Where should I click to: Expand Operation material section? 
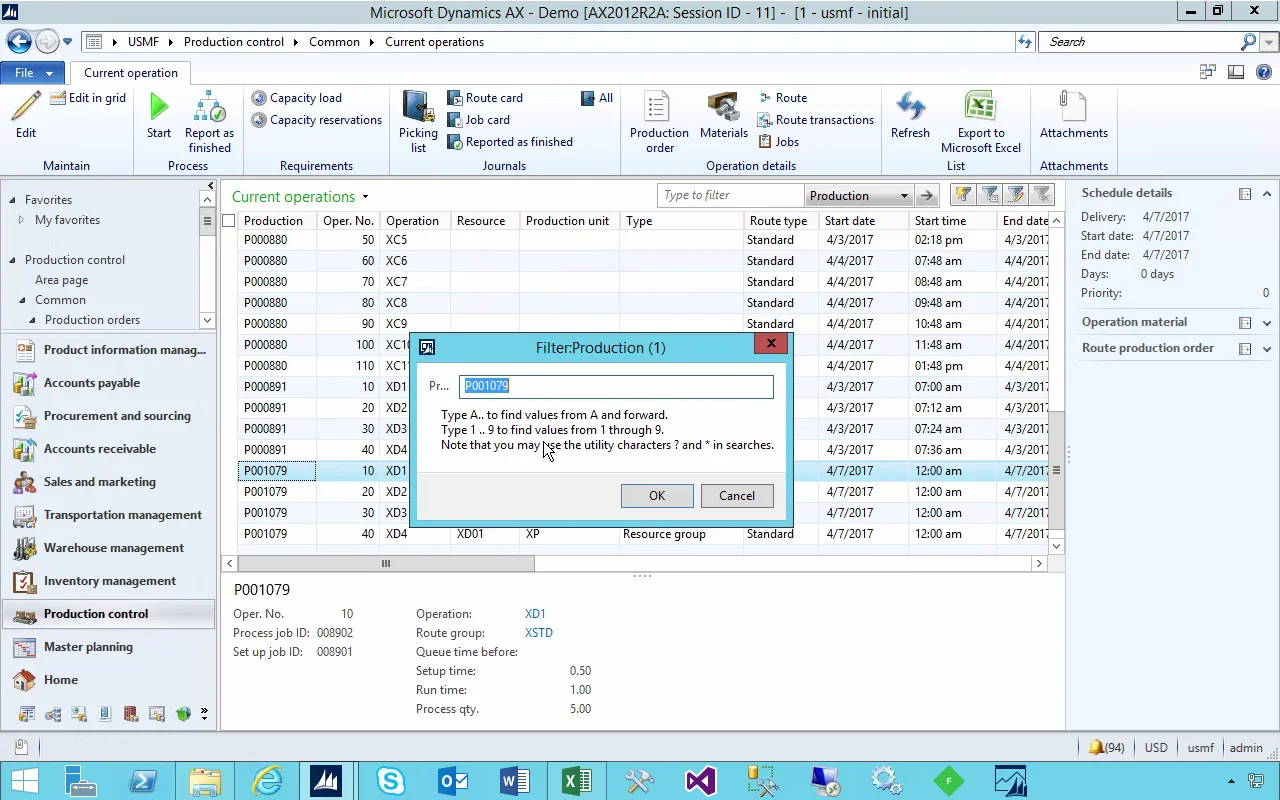[x=1267, y=323]
